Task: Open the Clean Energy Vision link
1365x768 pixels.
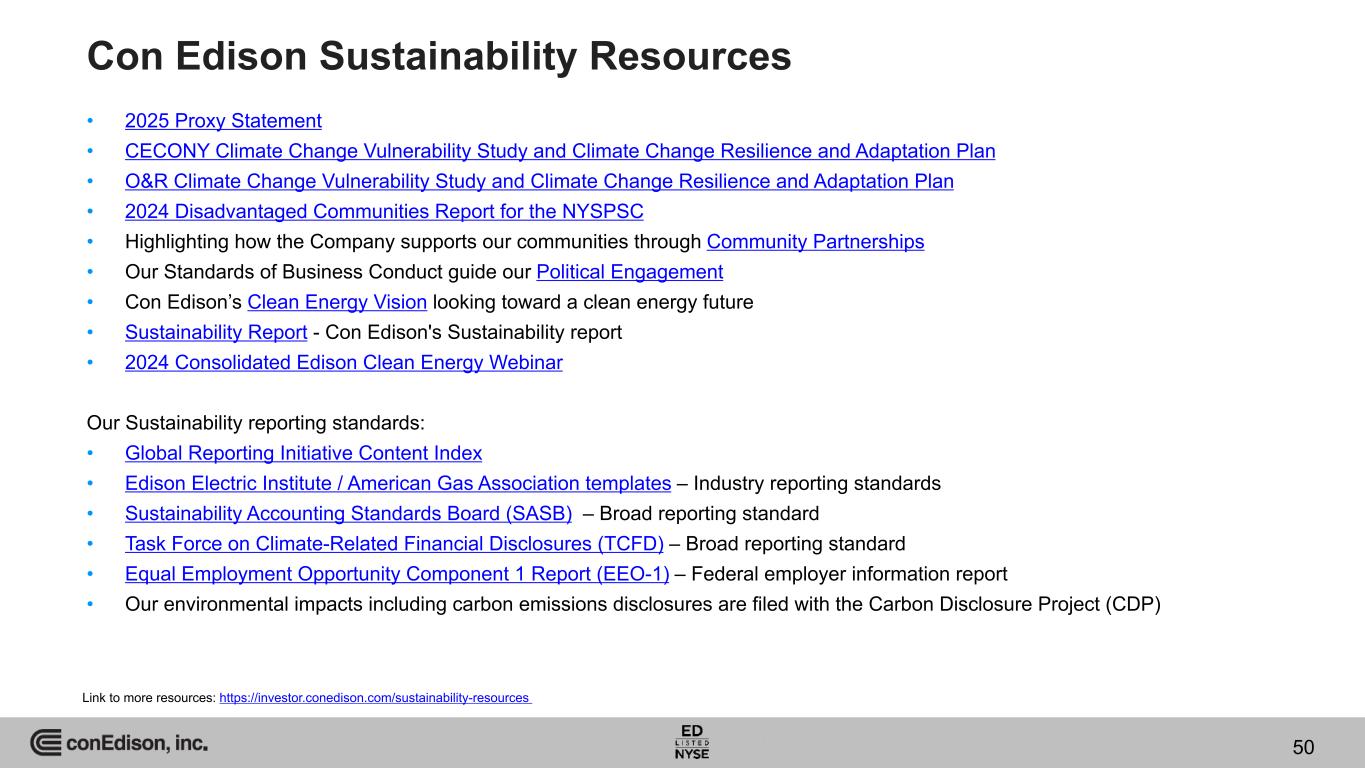Action: tap(337, 302)
